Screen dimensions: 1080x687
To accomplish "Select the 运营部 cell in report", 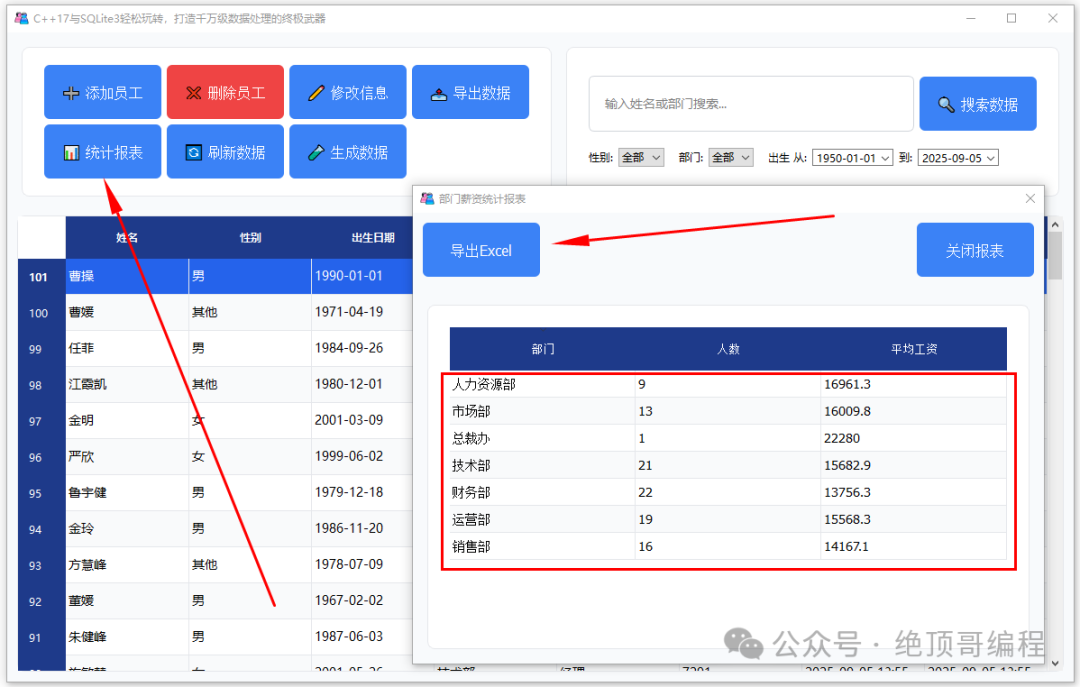I will click(x=542, y=520).
